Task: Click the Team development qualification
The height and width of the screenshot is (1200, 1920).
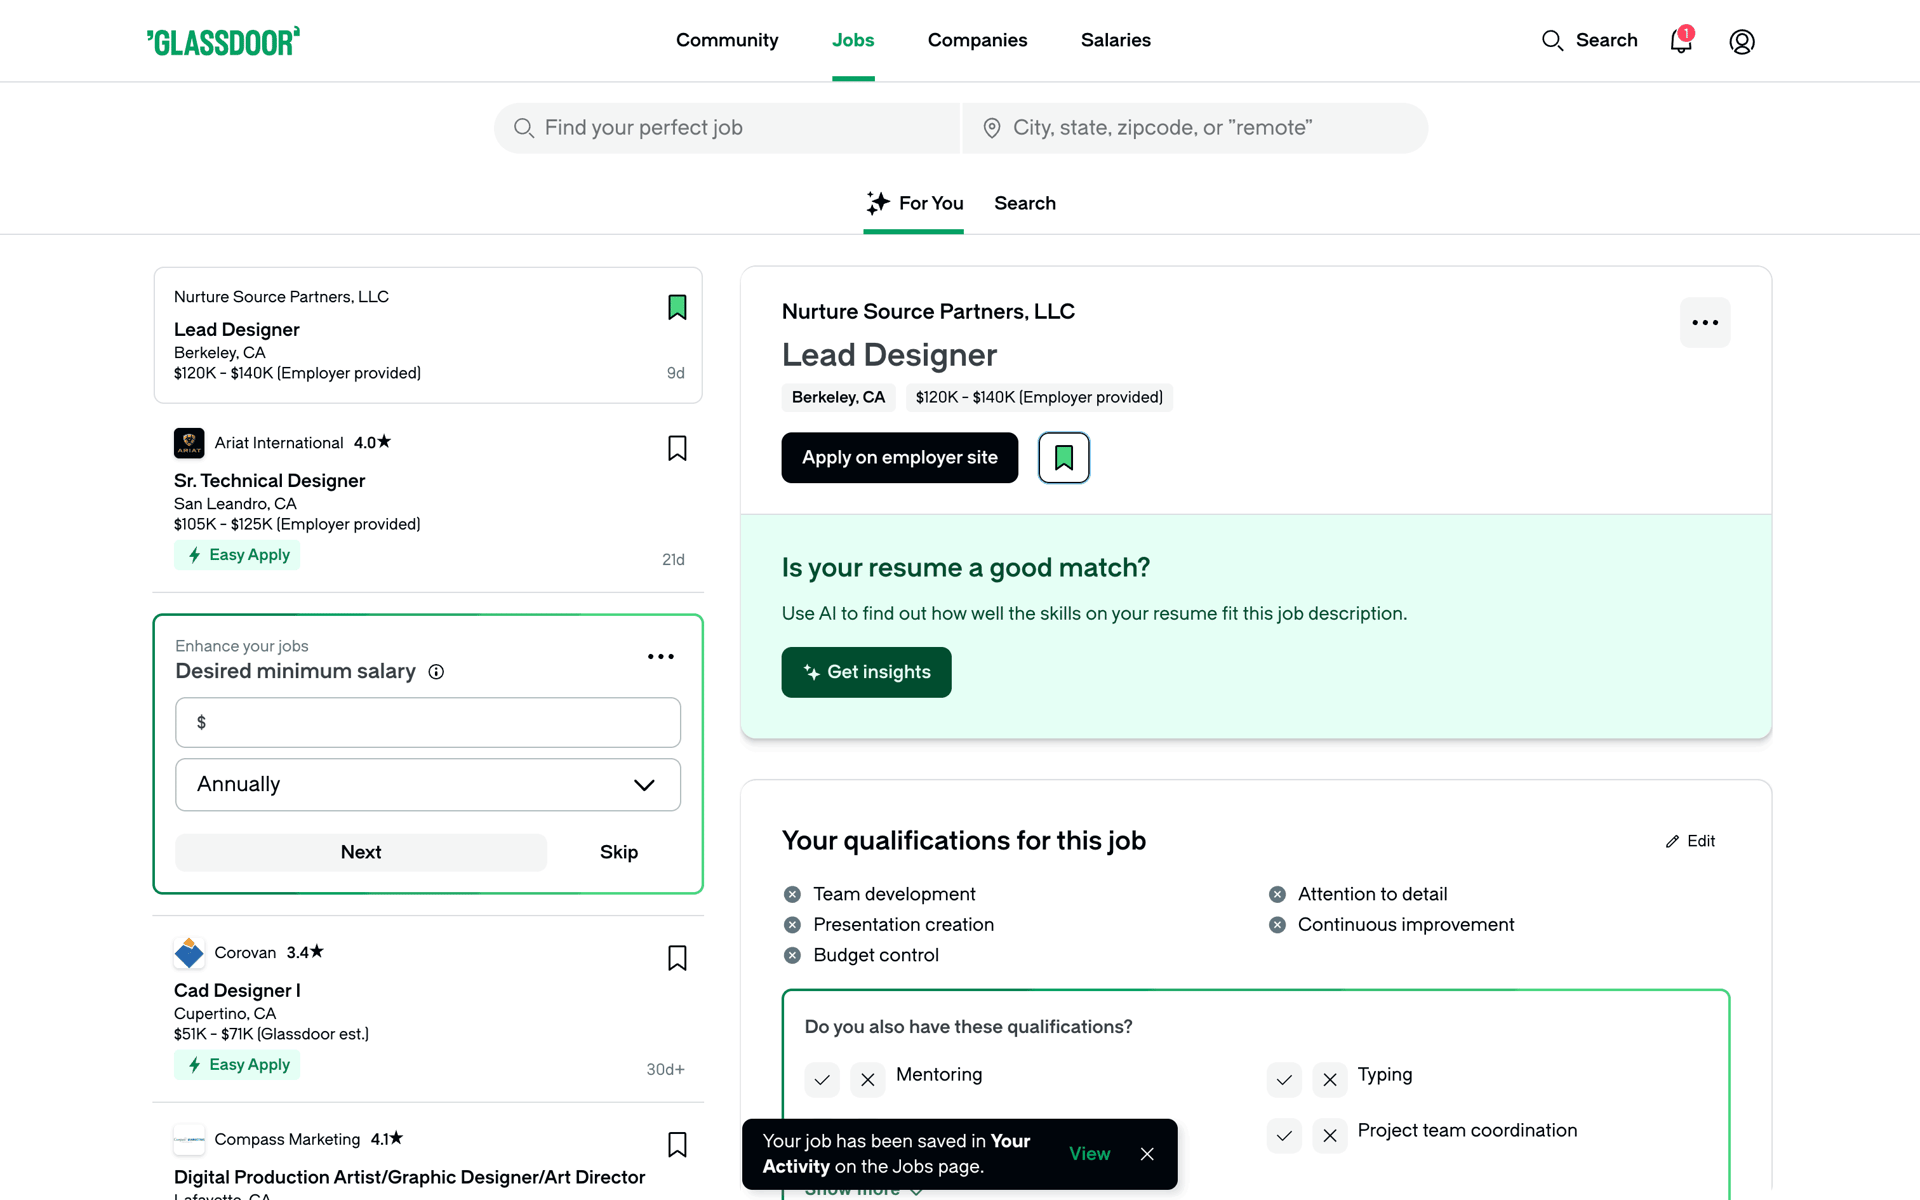Action: (x=894, y=894)
